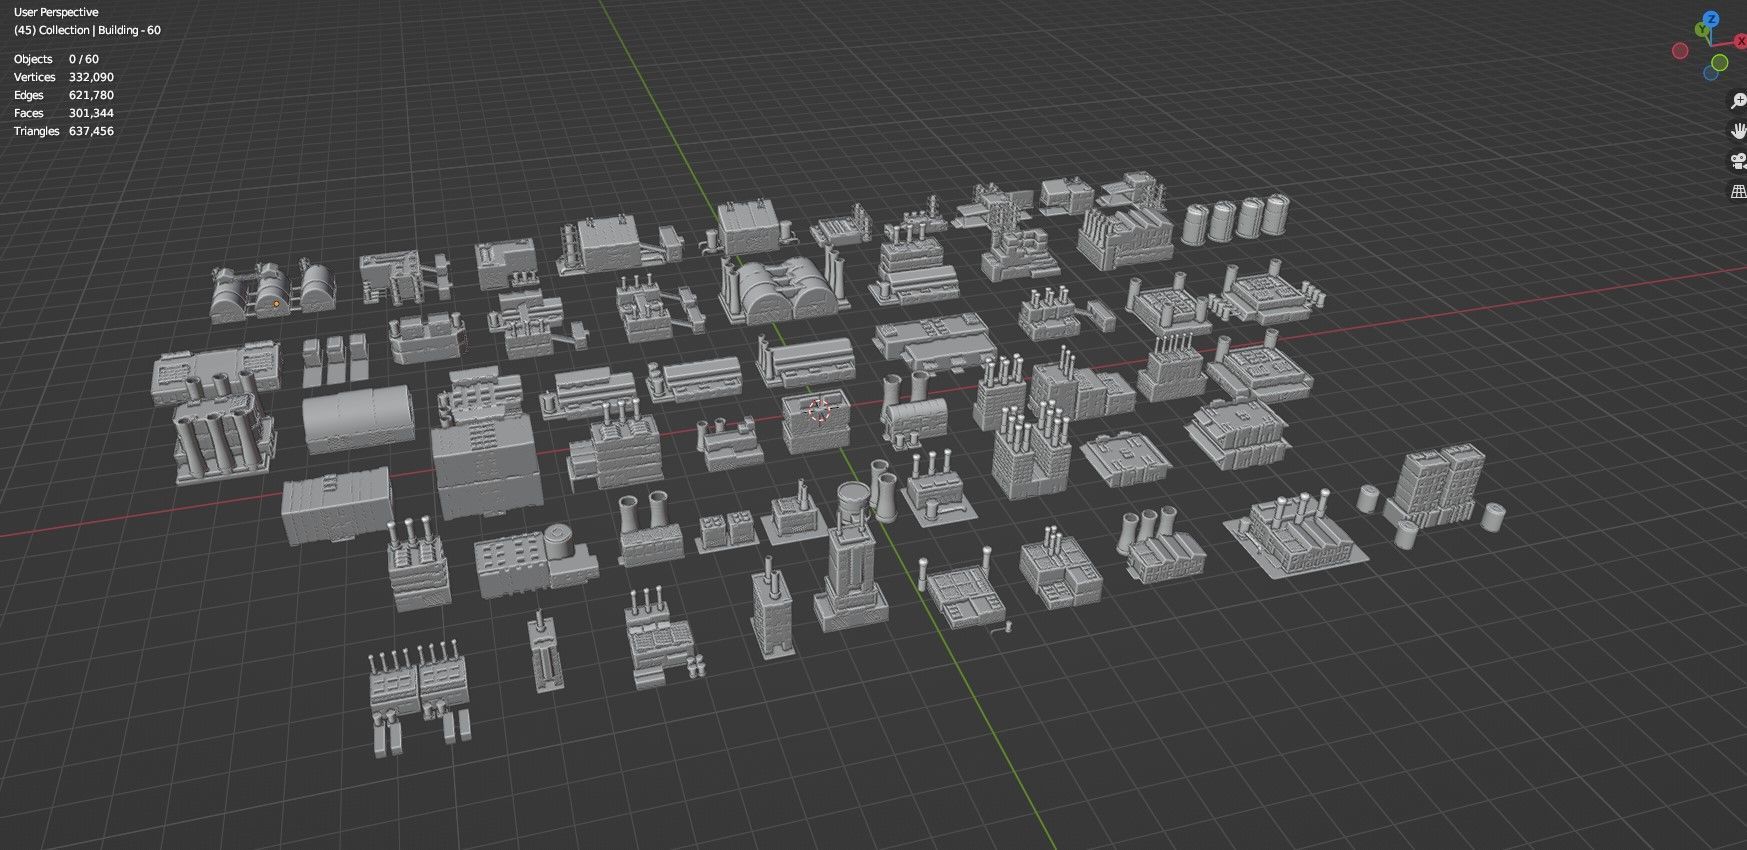This screenshot has height=850, width=1747.
Task: Click the hand pan view icon
Action: point(1738,131)
